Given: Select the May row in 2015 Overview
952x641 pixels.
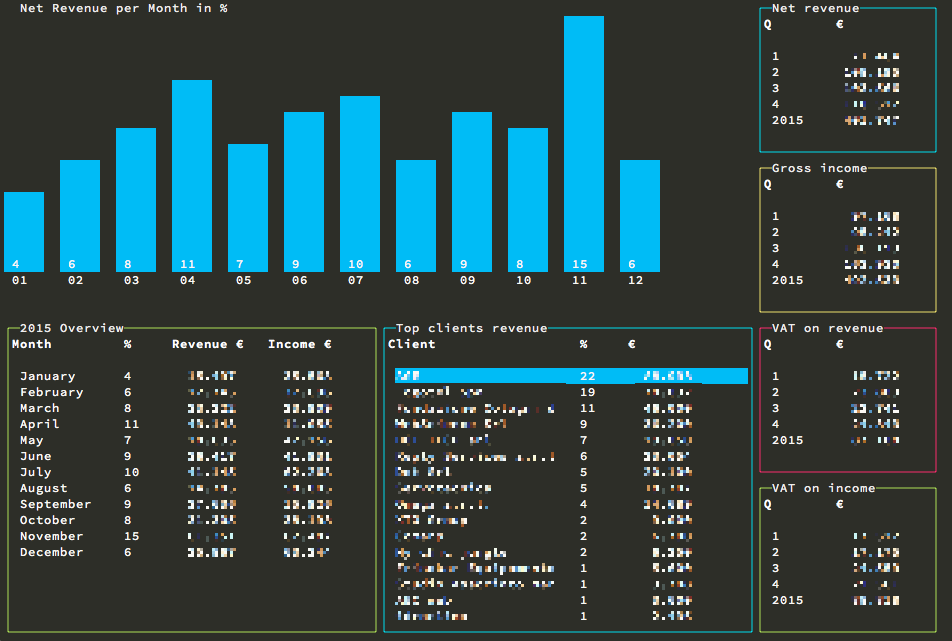Looking at the screenshot, I should pyautogui.click(x=176, y=440).
